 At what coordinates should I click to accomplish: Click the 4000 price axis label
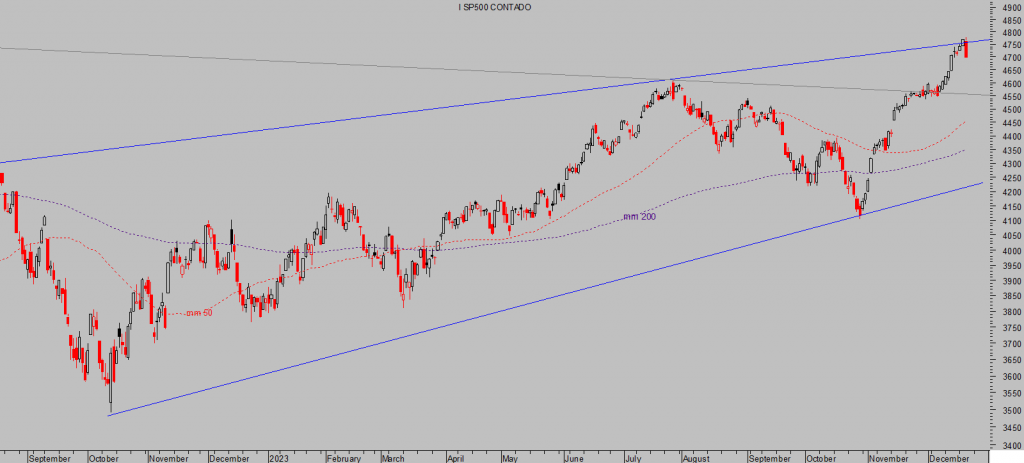click(1010, 251)
